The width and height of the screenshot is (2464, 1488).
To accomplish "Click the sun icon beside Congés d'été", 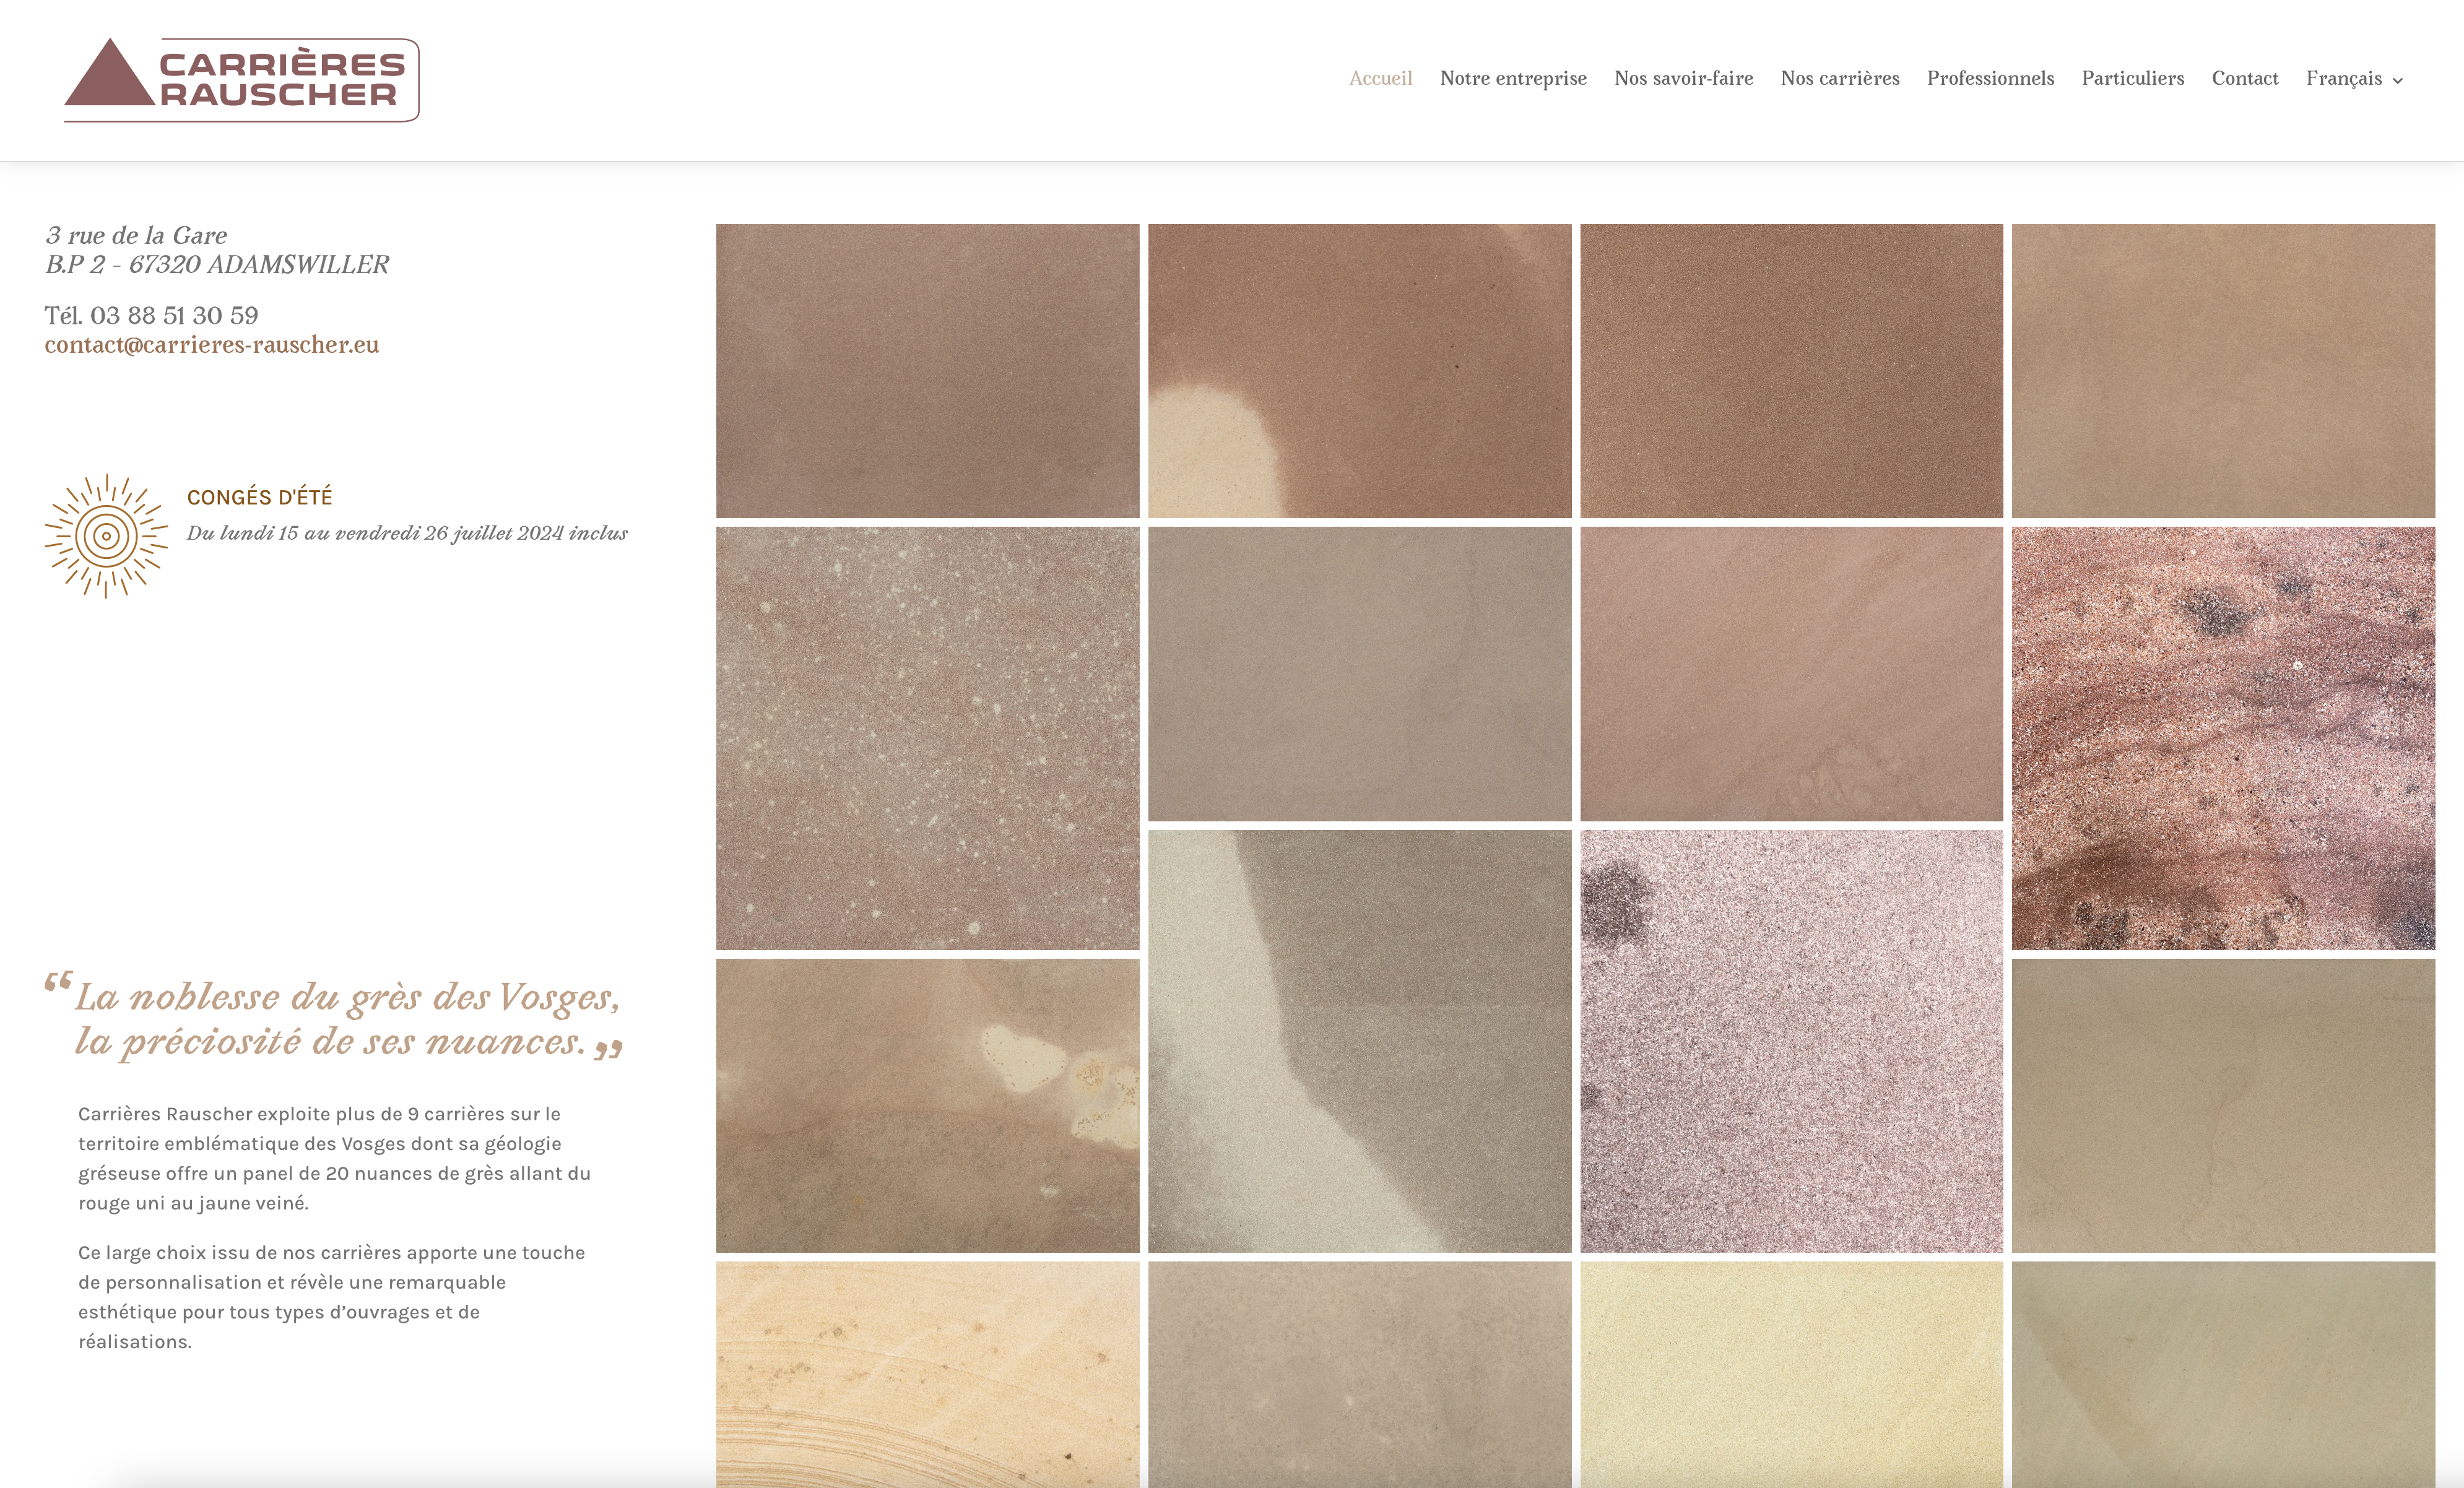I will [x=106, y=537].
